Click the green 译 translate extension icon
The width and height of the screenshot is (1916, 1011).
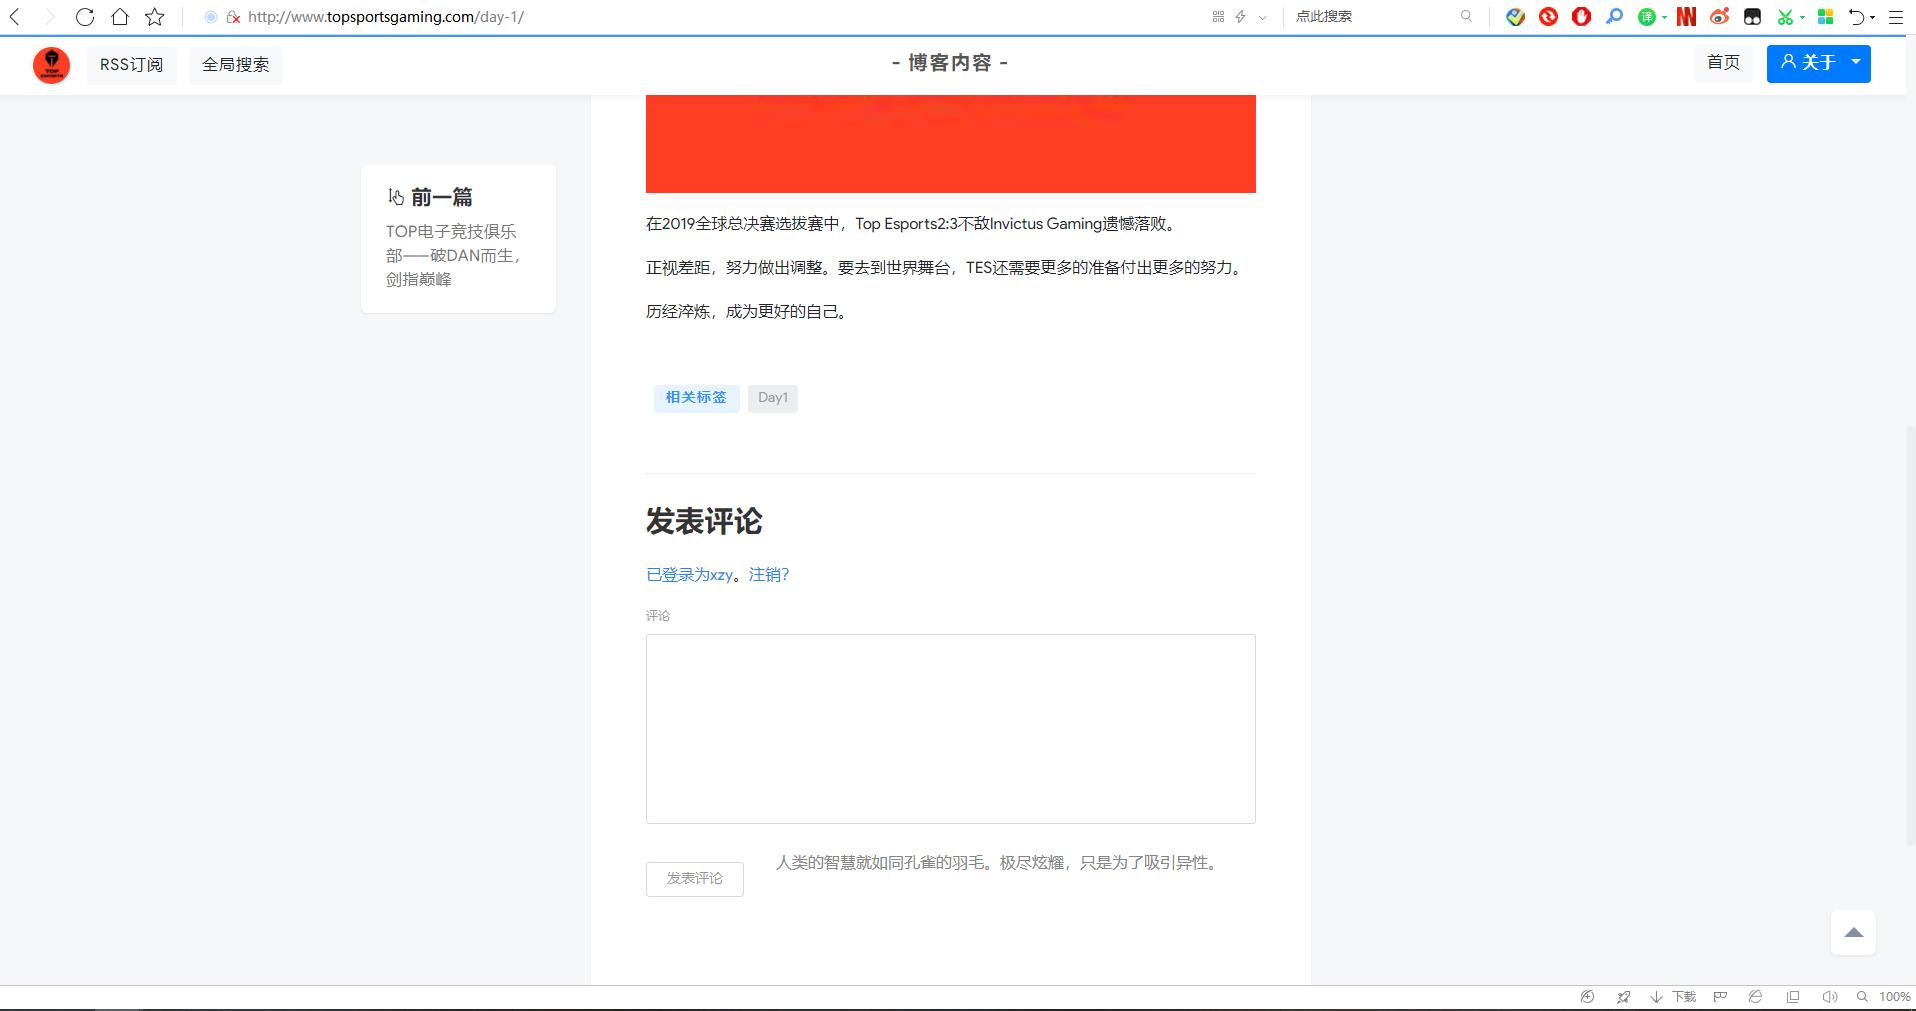click(x=1647, y=17)
